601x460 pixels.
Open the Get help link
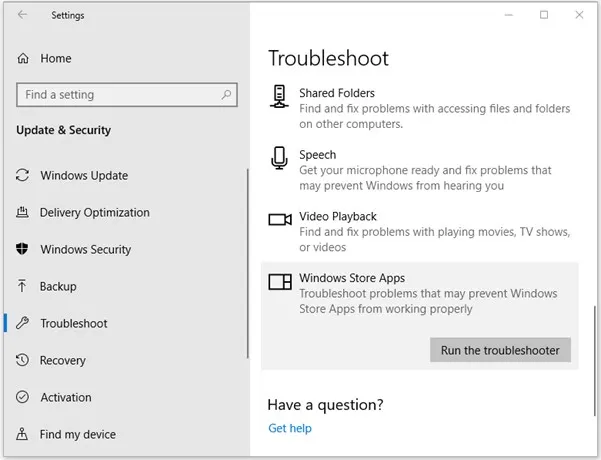click(x=290, y=429)
